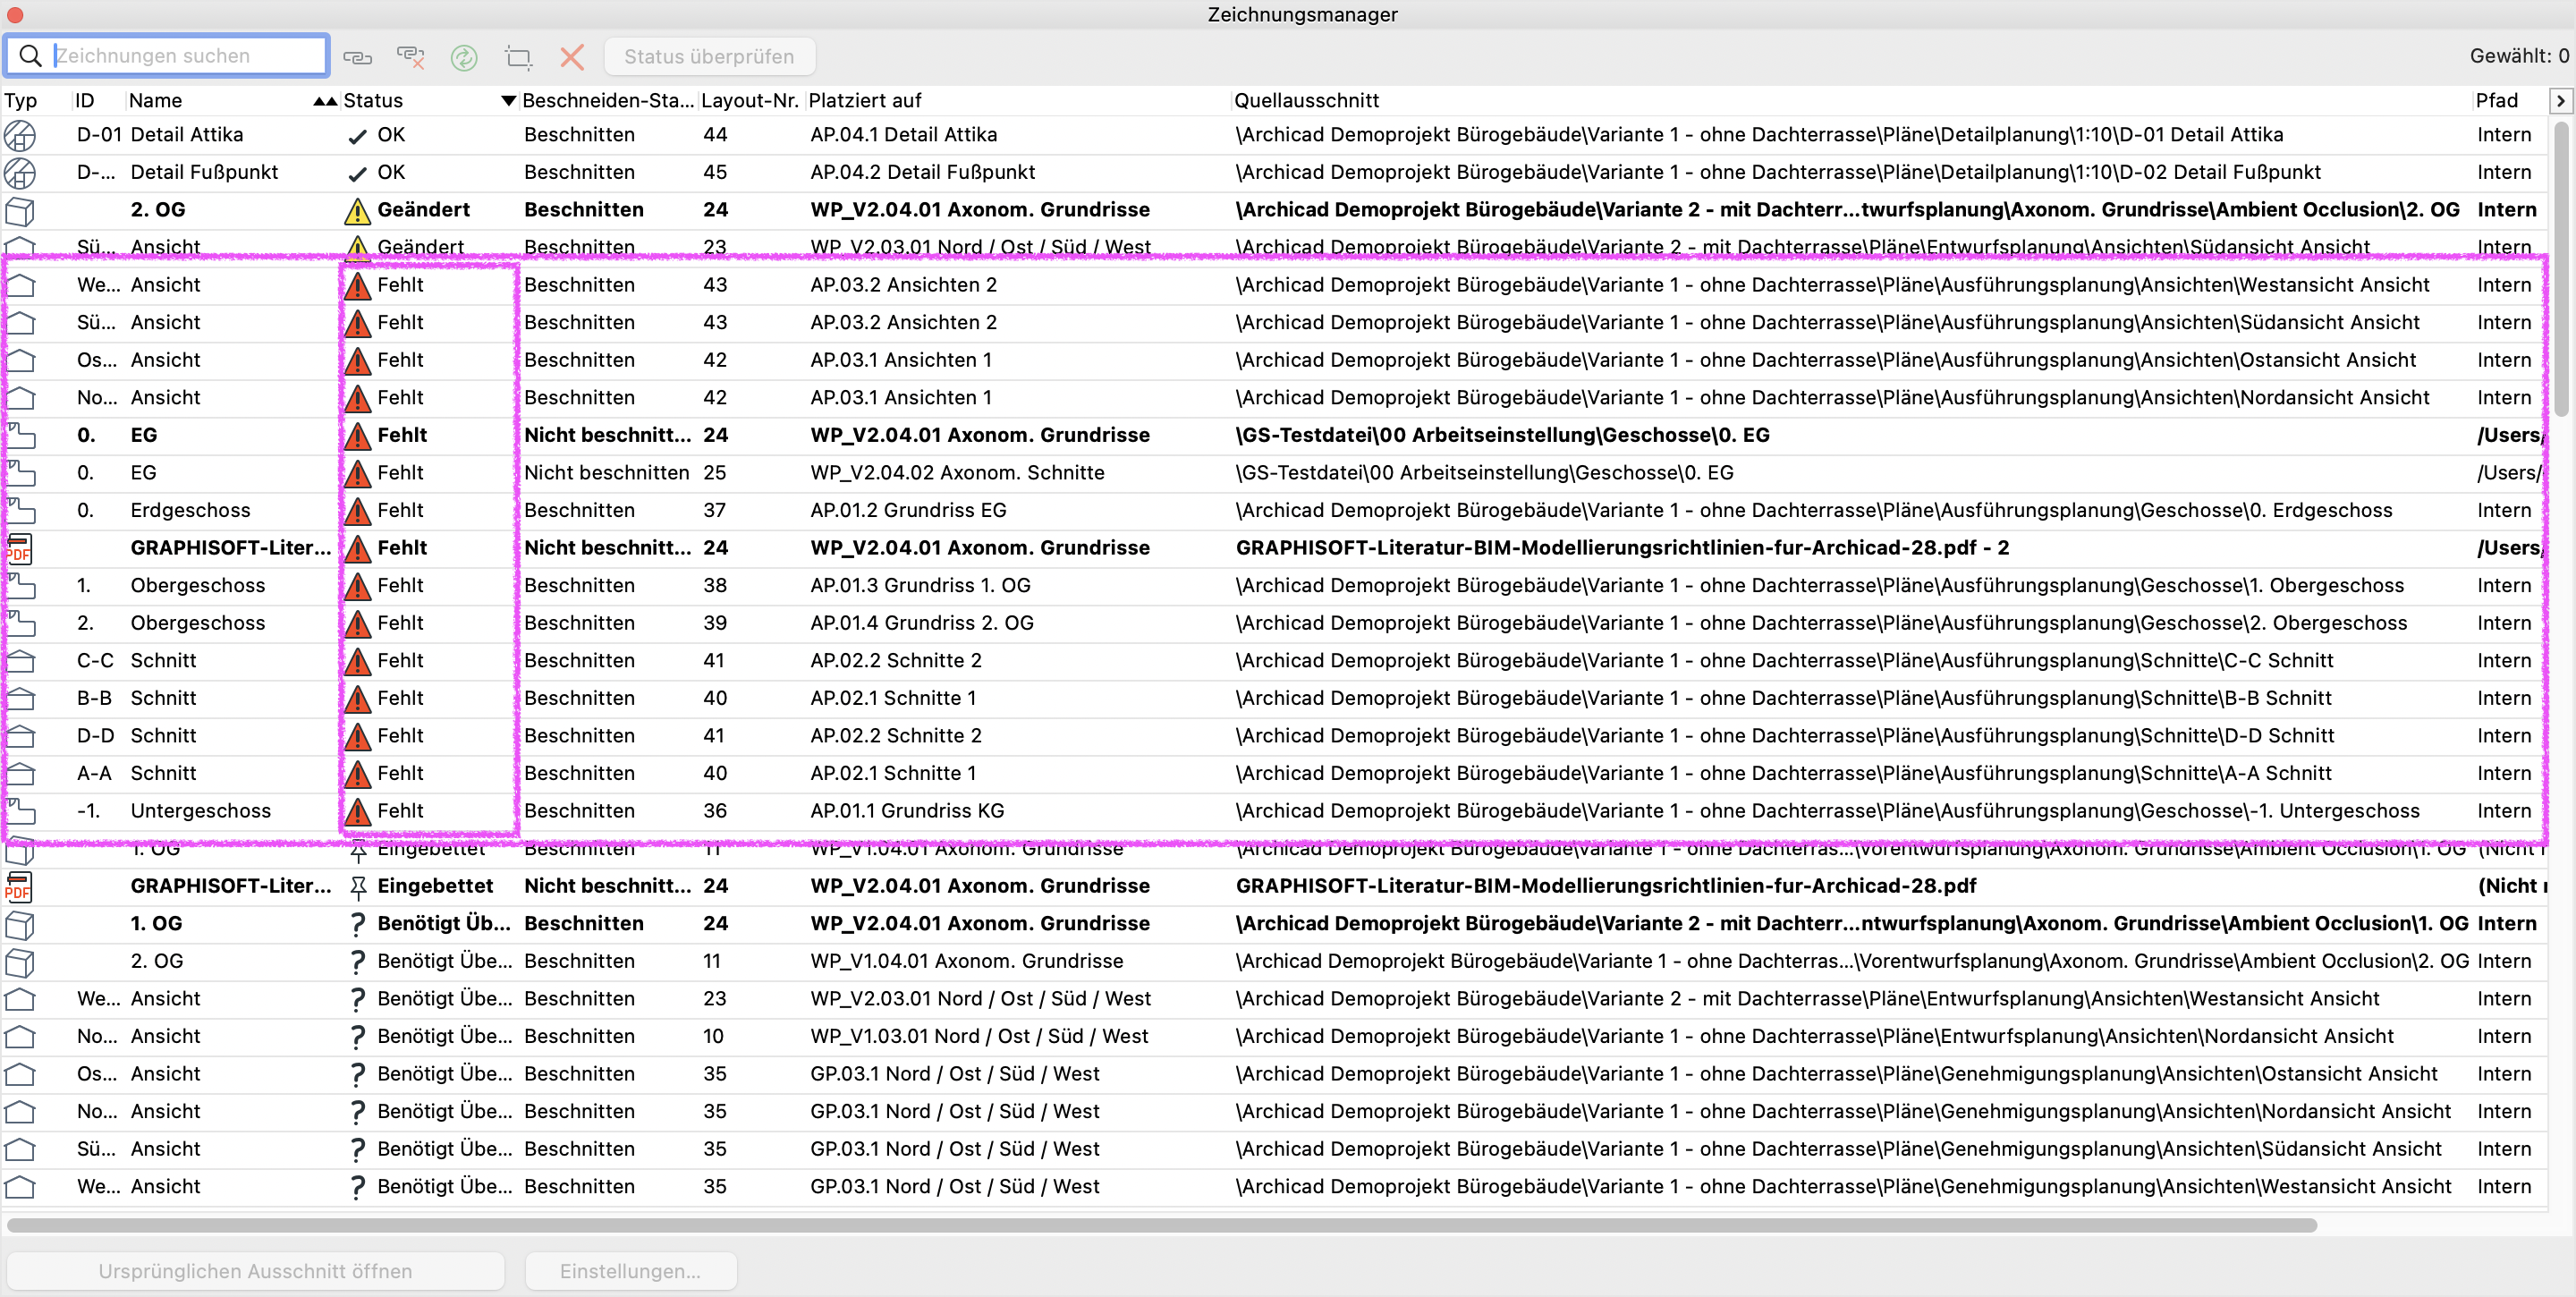Click the crop frame toolbar icon
The width and height of the screenshot is (2576, 1297).
pyautogui.click(x=518, y=57)
